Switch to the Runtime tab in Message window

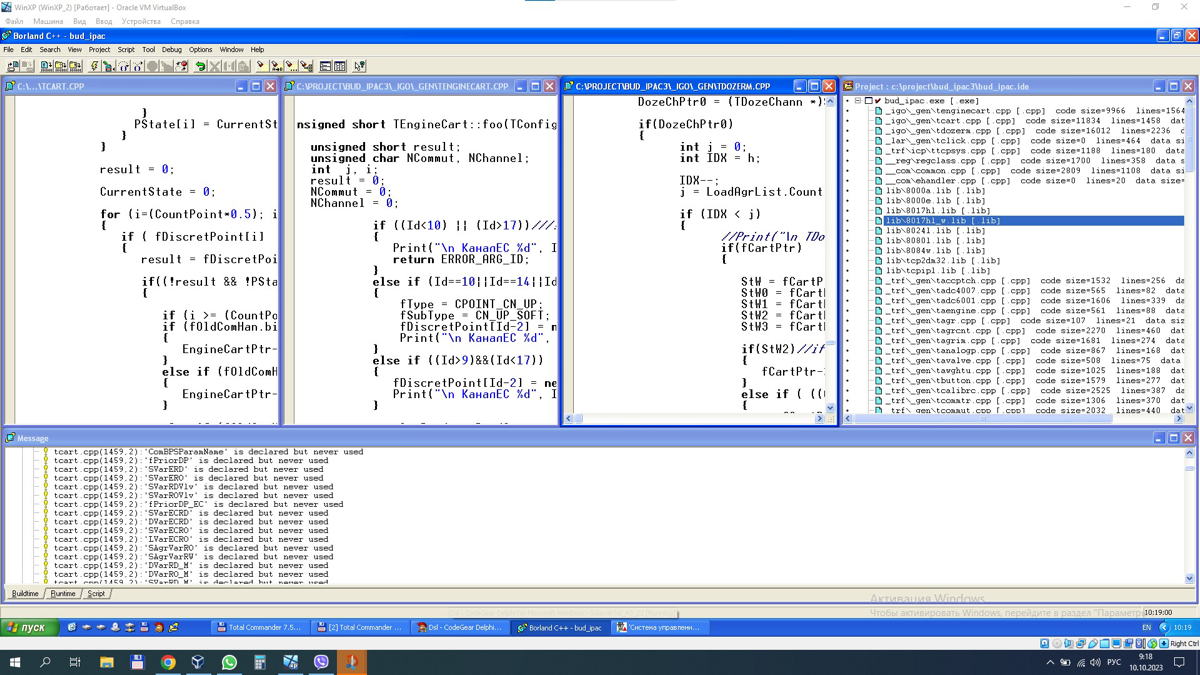pyautogui.click(x=63, y=594)
